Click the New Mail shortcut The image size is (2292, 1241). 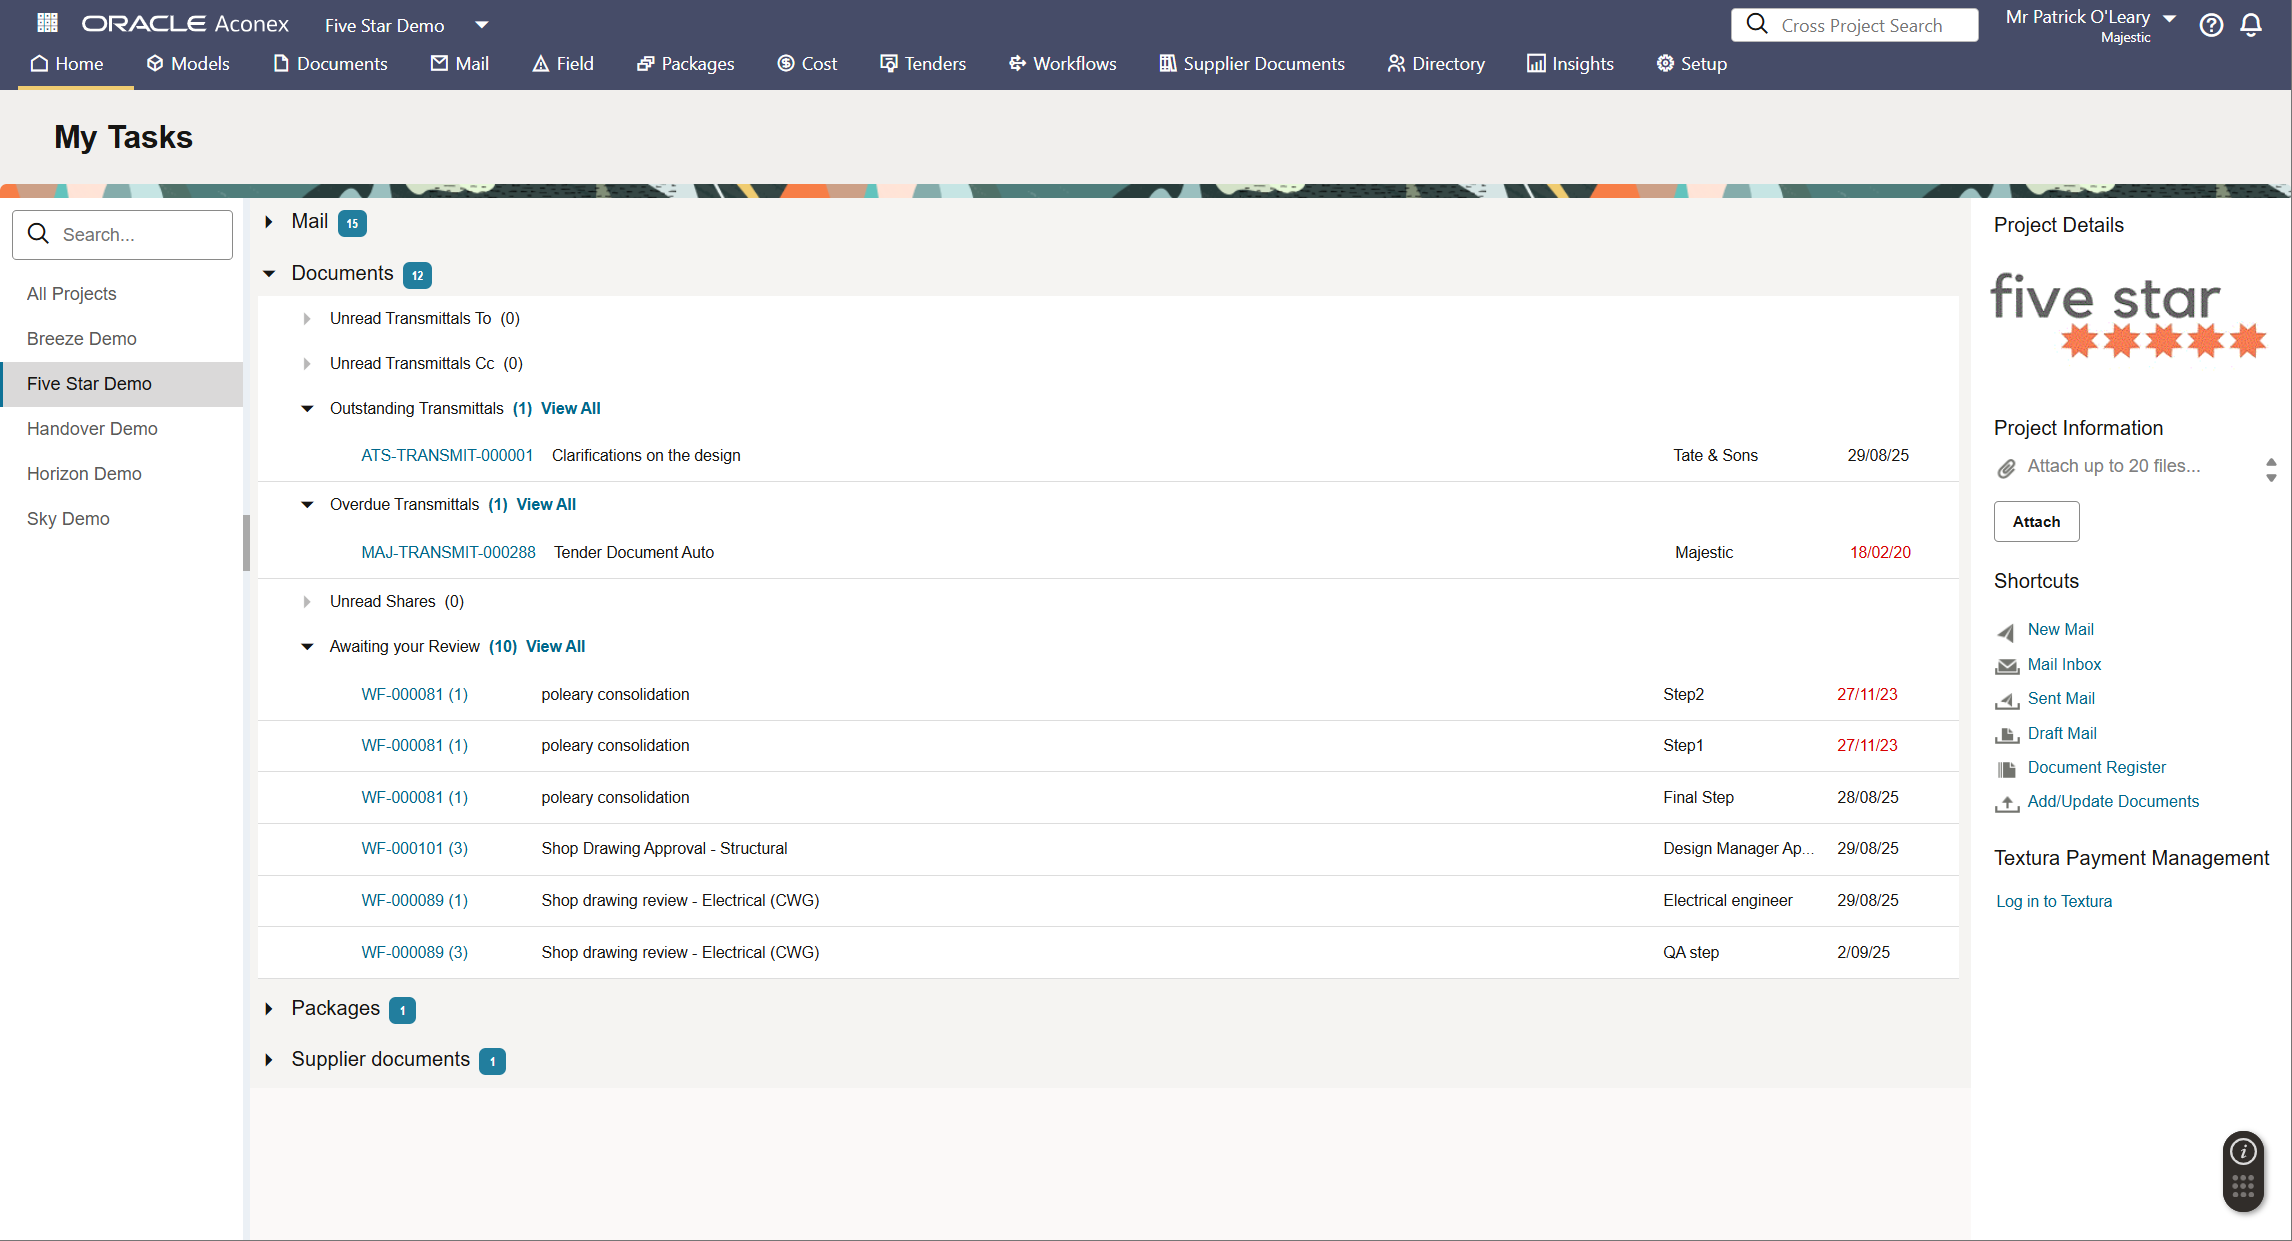[x=2060, y=630]
